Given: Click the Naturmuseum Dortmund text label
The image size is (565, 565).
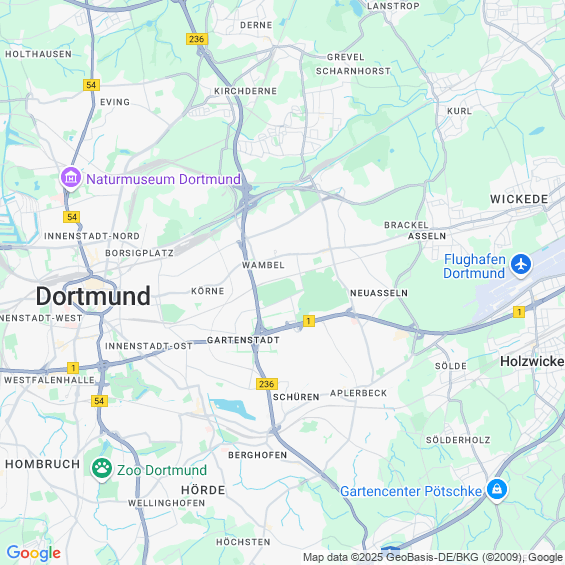Looking at the screenshot, I should (x=163, y=179).
